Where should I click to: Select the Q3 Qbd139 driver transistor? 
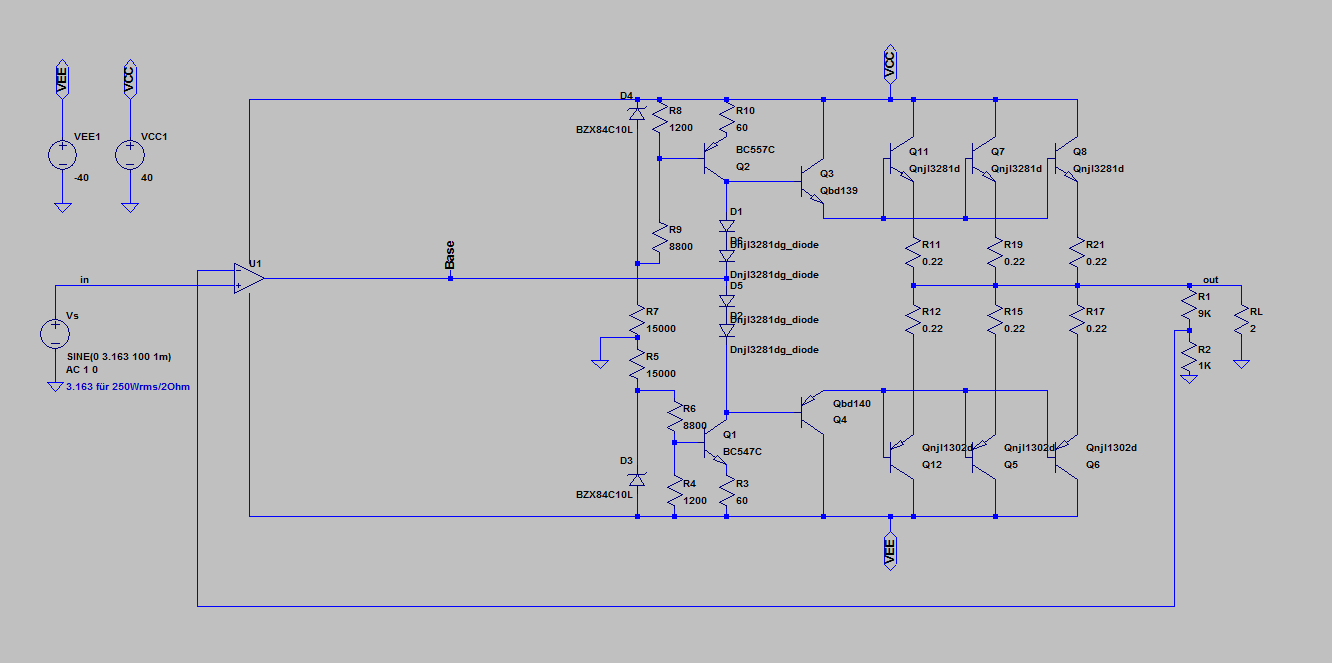(813, 182)
